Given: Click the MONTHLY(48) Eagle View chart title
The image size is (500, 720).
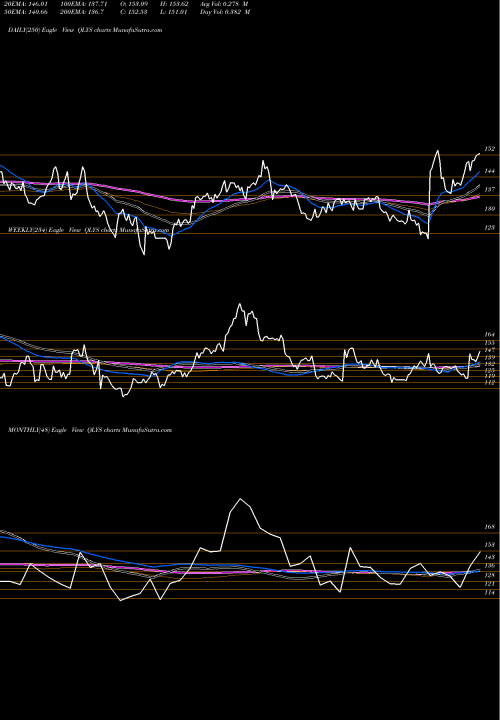Looking at the screenshot, I should (90, 430).
